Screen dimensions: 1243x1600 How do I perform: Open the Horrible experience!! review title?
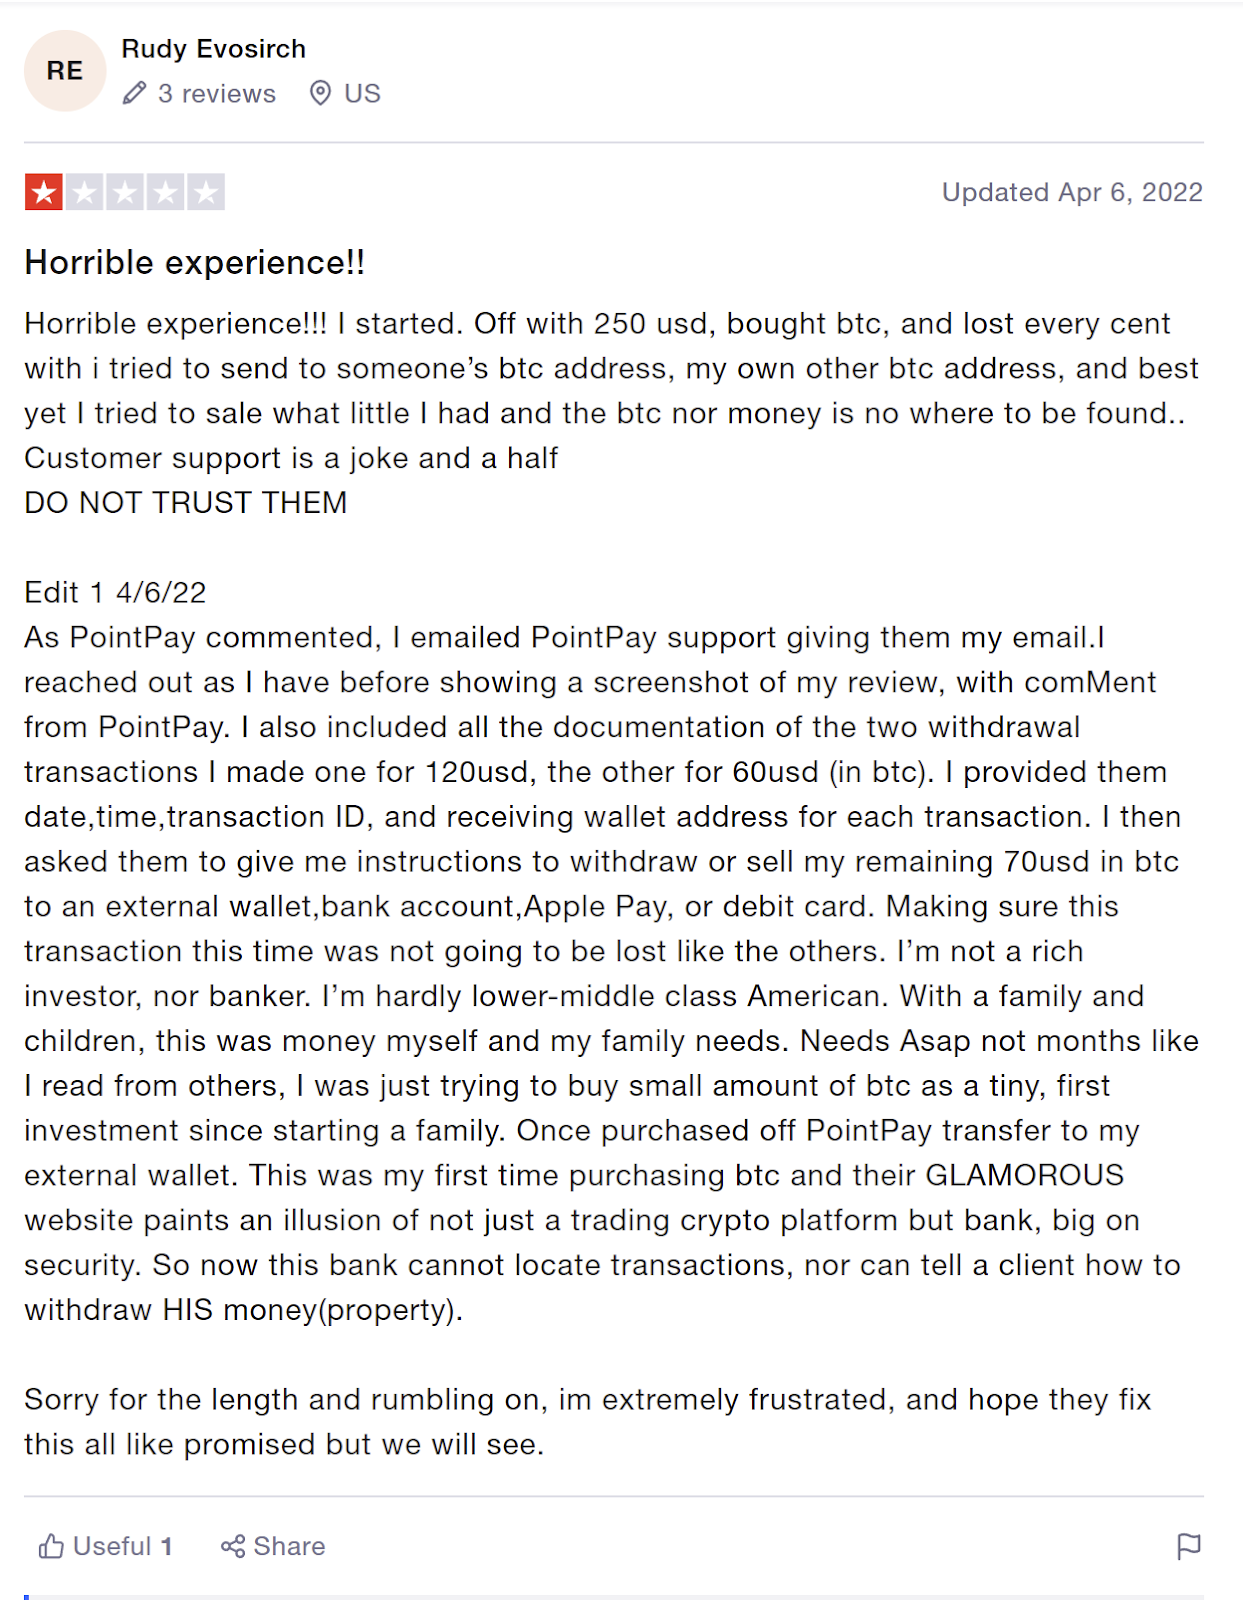tap(195, 263)
